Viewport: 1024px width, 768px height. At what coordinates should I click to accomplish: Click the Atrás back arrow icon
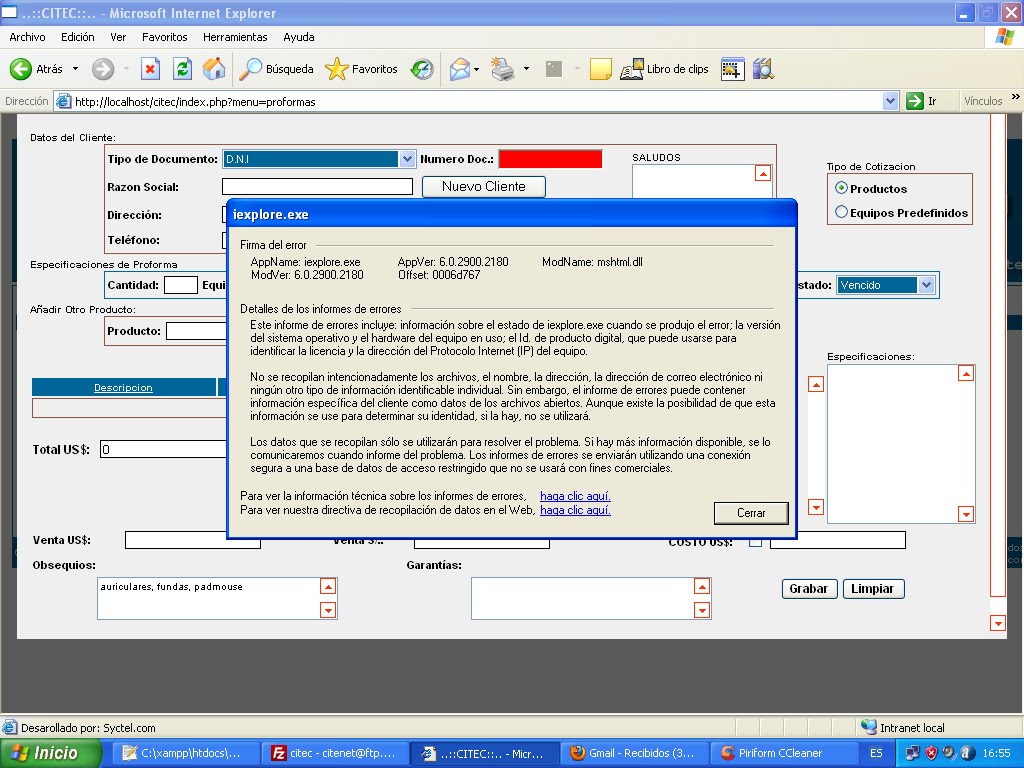21,69
